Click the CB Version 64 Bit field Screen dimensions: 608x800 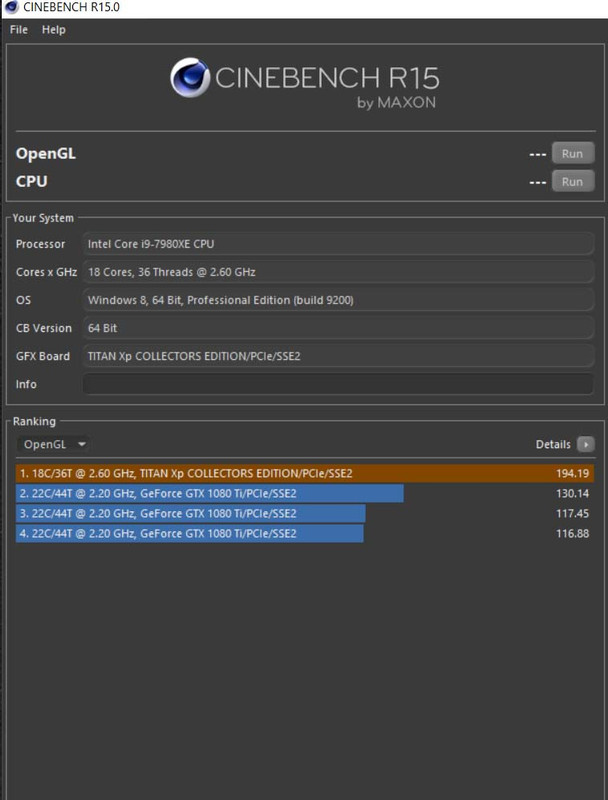(338, 328)
